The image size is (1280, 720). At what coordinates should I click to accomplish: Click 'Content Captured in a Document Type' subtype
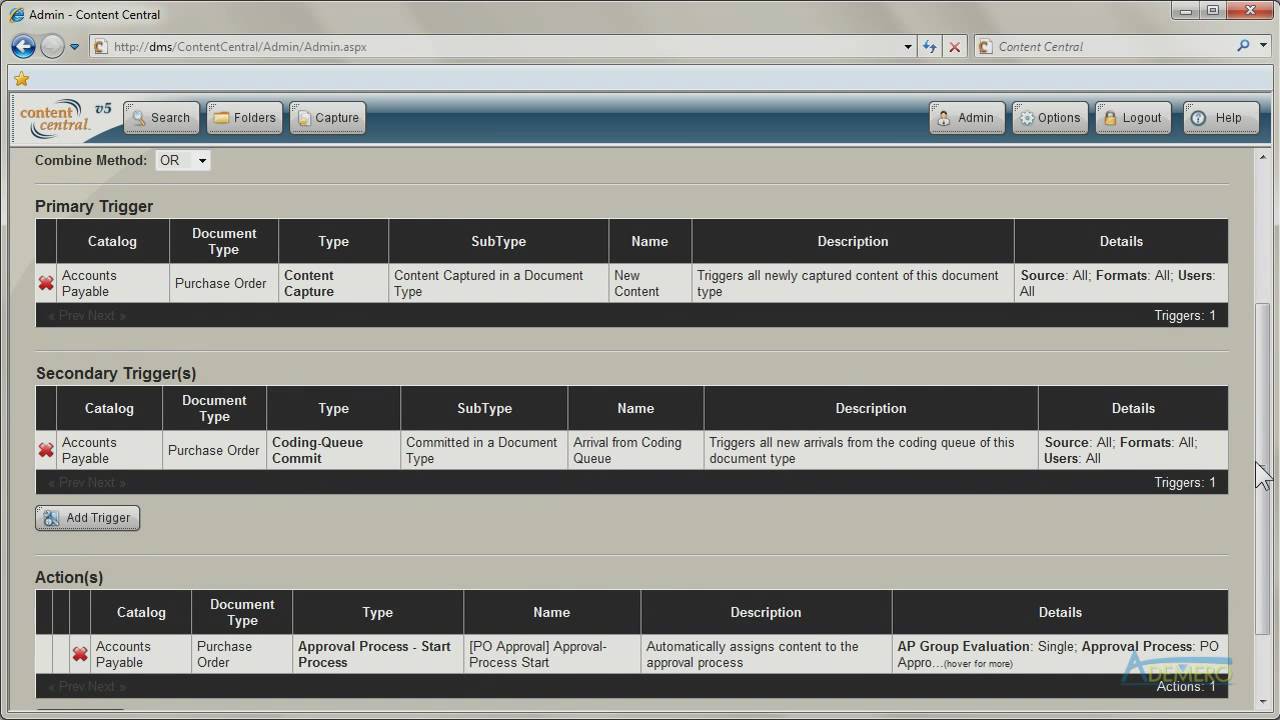click(498, 283)
